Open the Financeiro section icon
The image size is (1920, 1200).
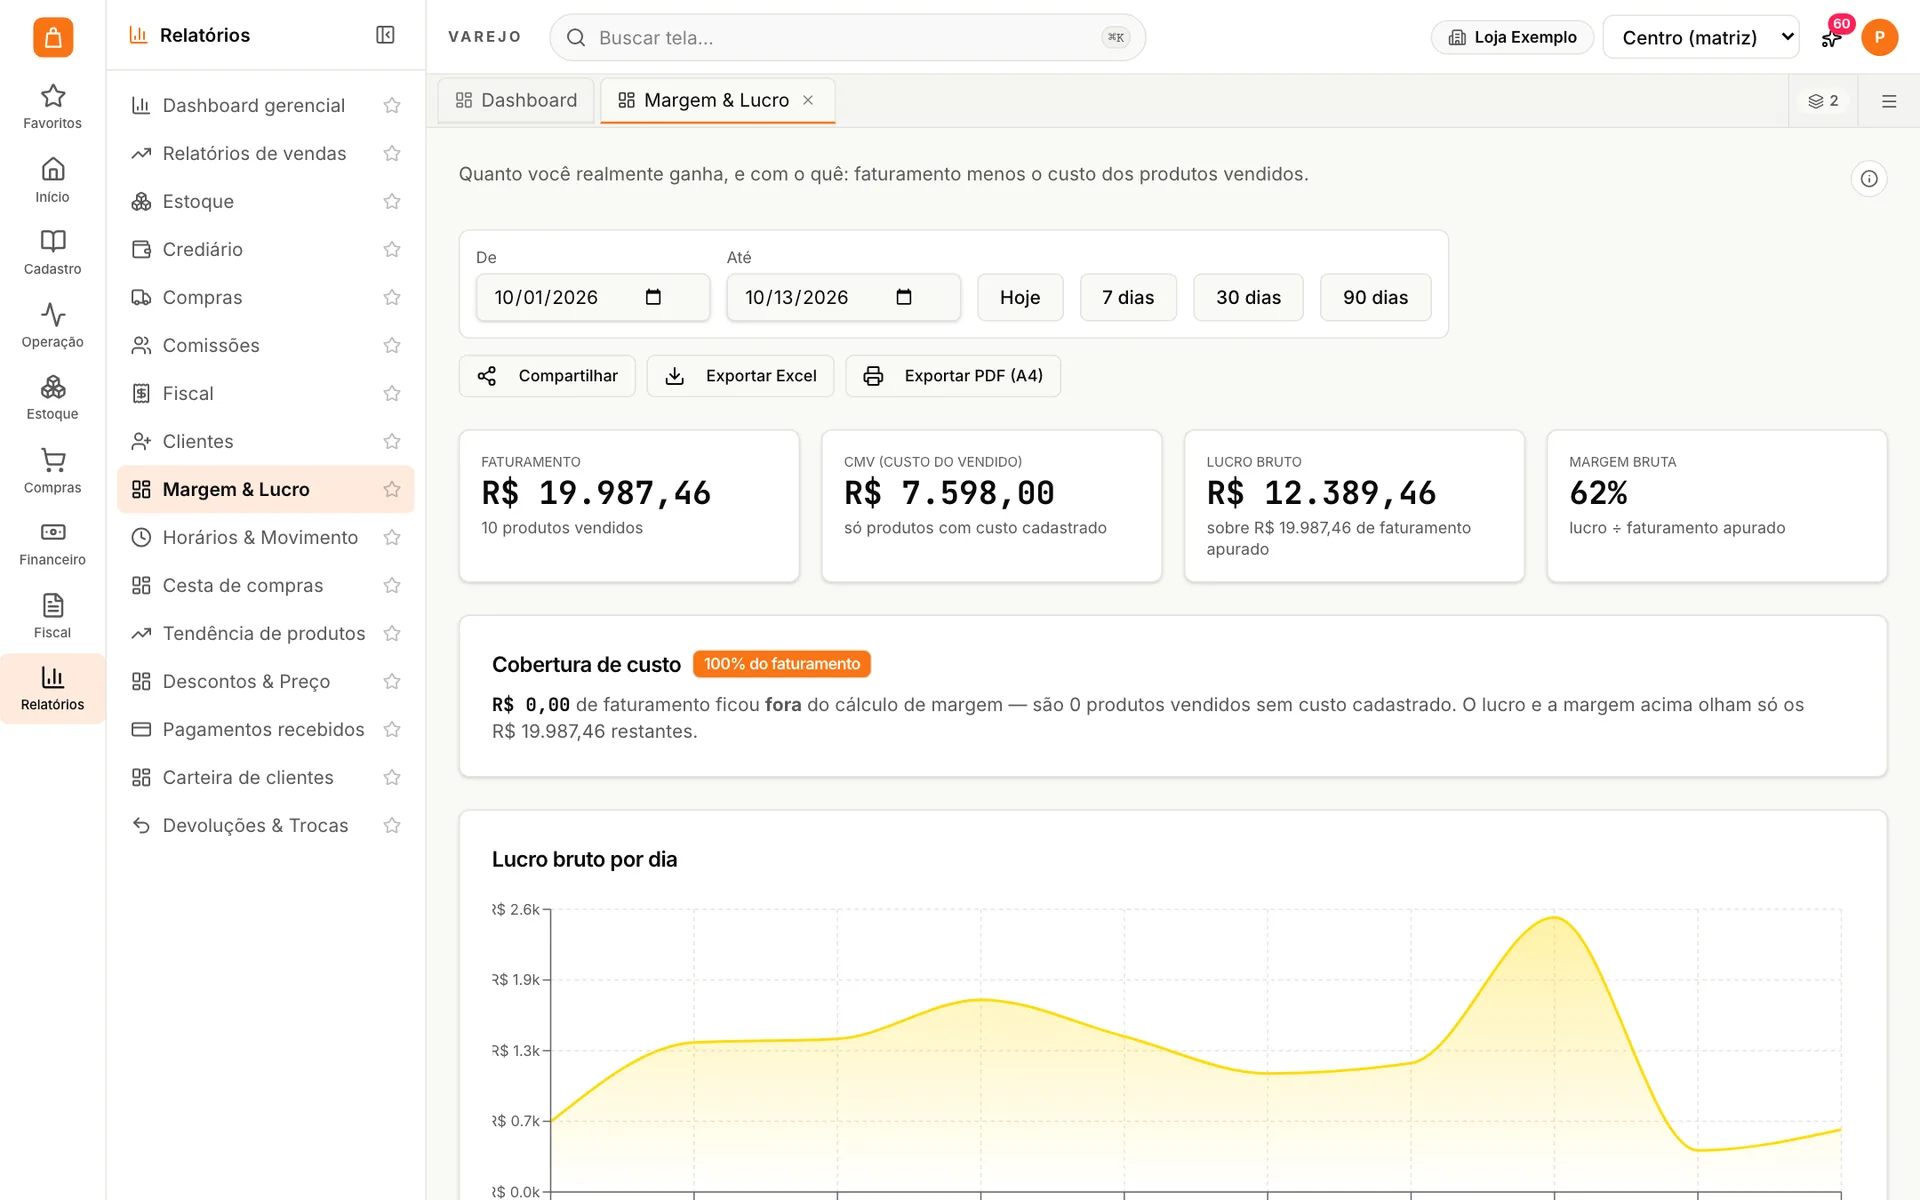click(x=52, y=544)
